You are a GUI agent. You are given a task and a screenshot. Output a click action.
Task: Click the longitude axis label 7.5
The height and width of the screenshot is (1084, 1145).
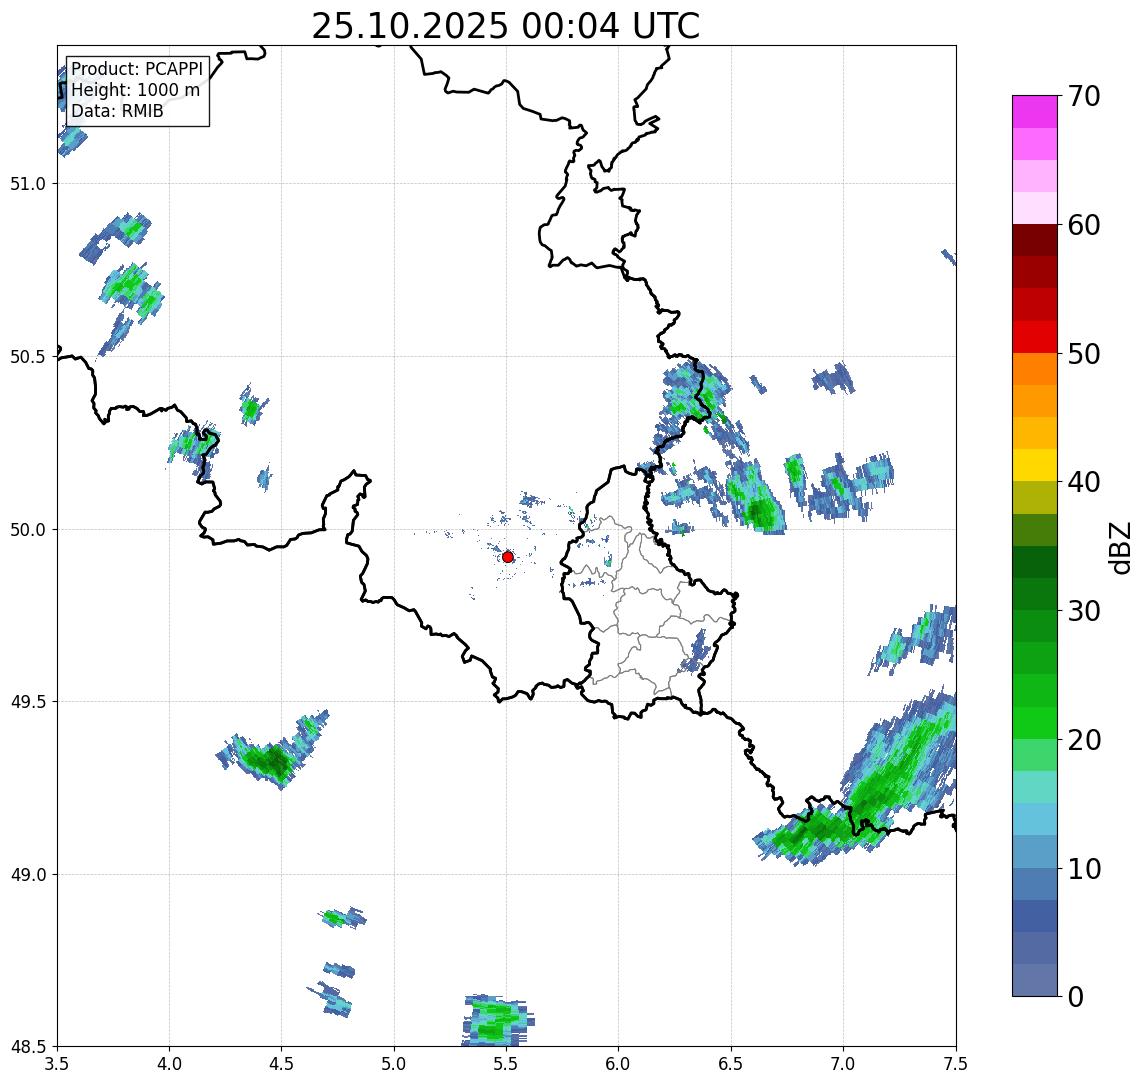pos(956,1064)
